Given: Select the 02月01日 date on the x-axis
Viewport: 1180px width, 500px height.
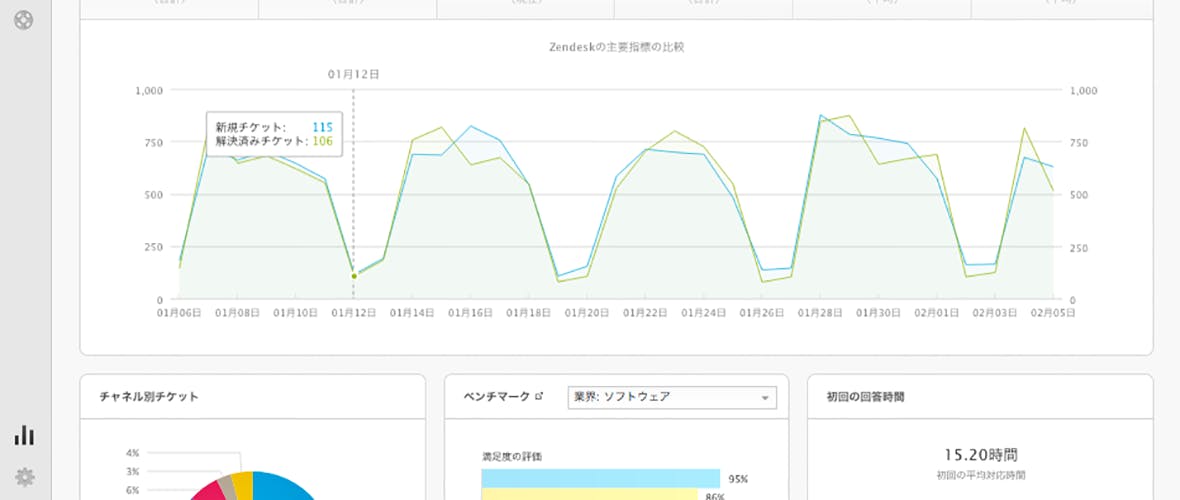Looking at the screenshot, I should pos(936,312).
